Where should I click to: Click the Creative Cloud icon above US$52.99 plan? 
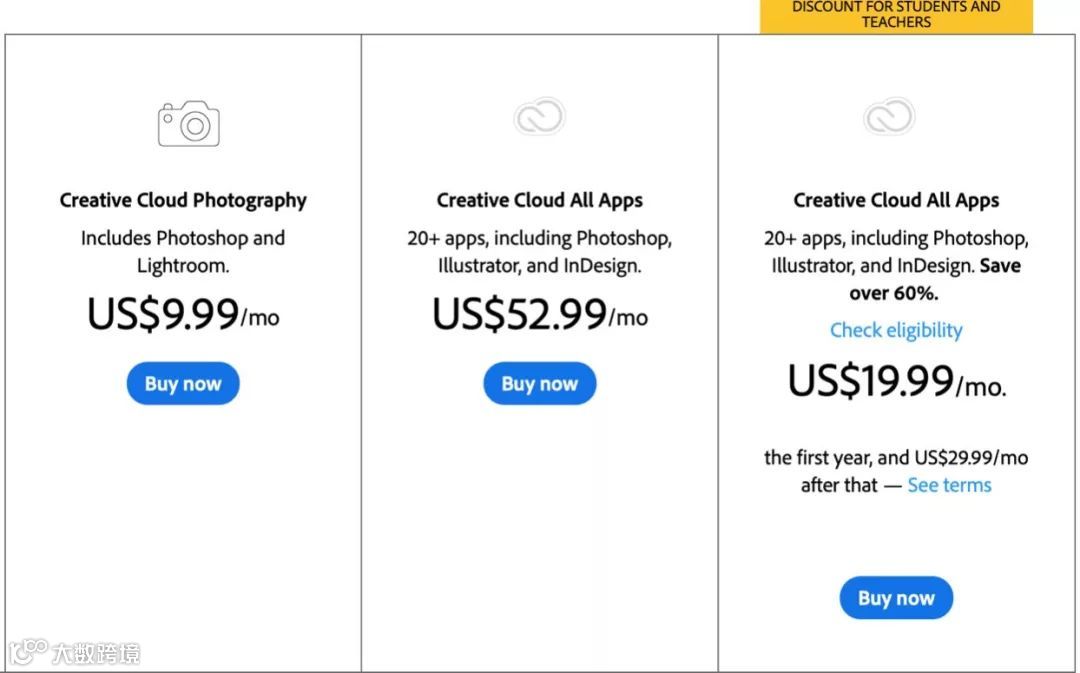(539, 117)
